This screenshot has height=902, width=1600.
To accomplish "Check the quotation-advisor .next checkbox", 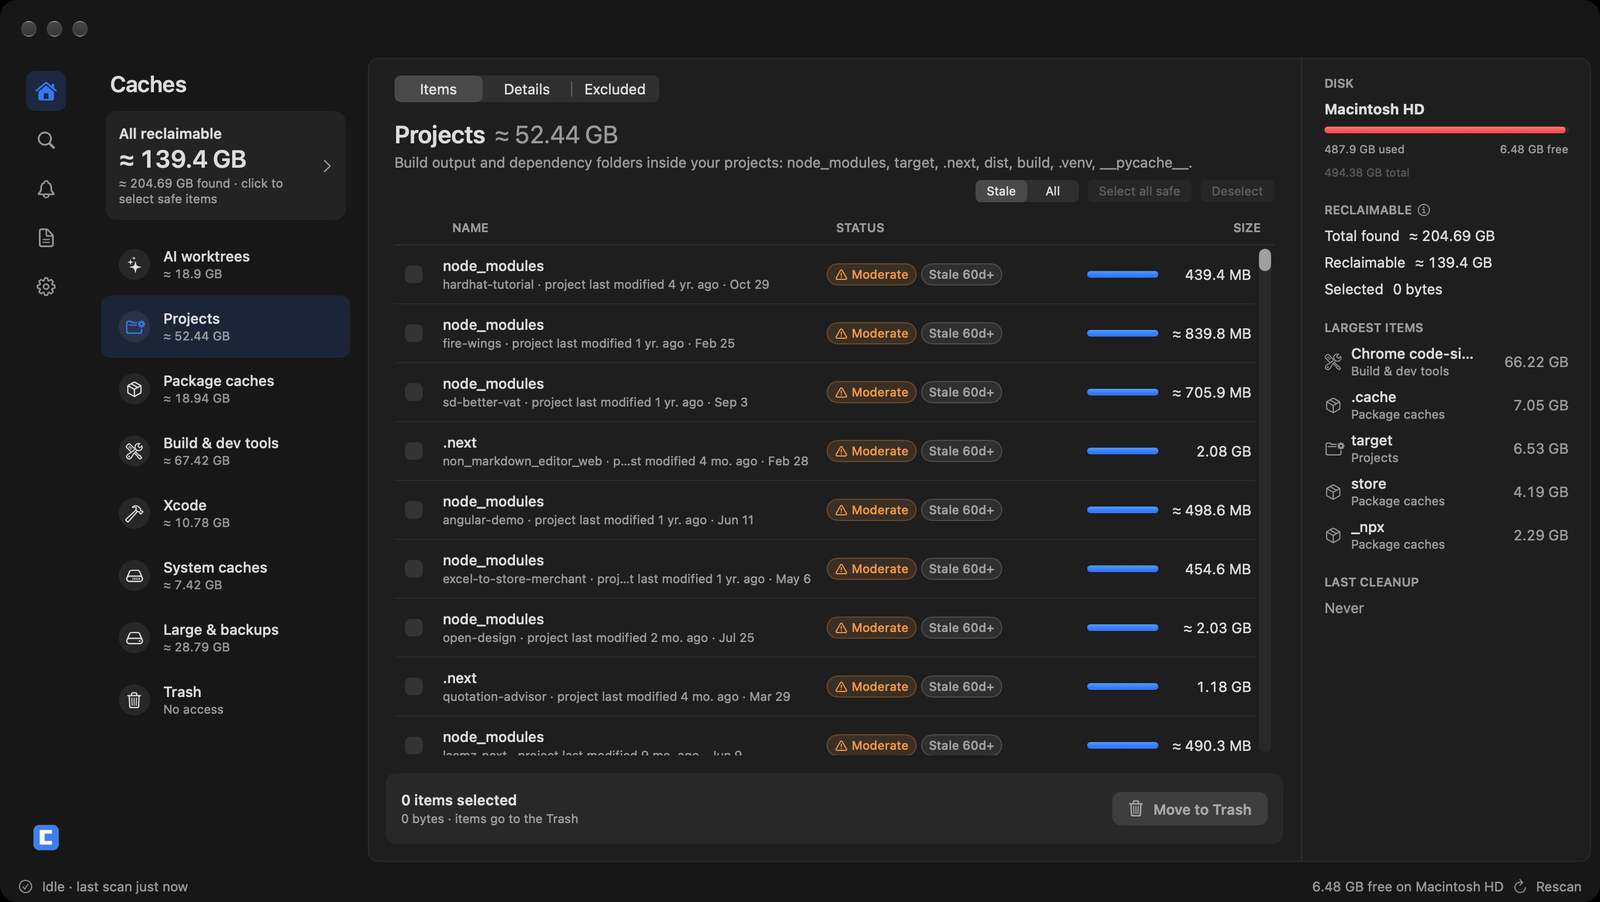I will coord(413,687).
